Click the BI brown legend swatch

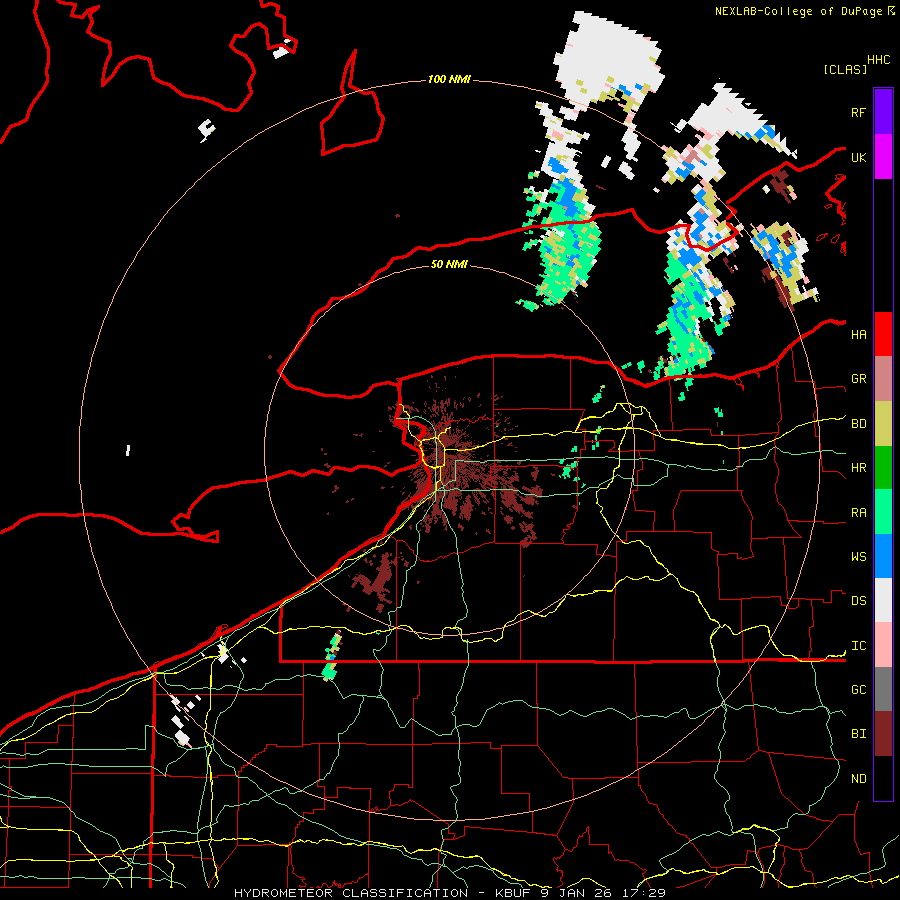[883, 734]
